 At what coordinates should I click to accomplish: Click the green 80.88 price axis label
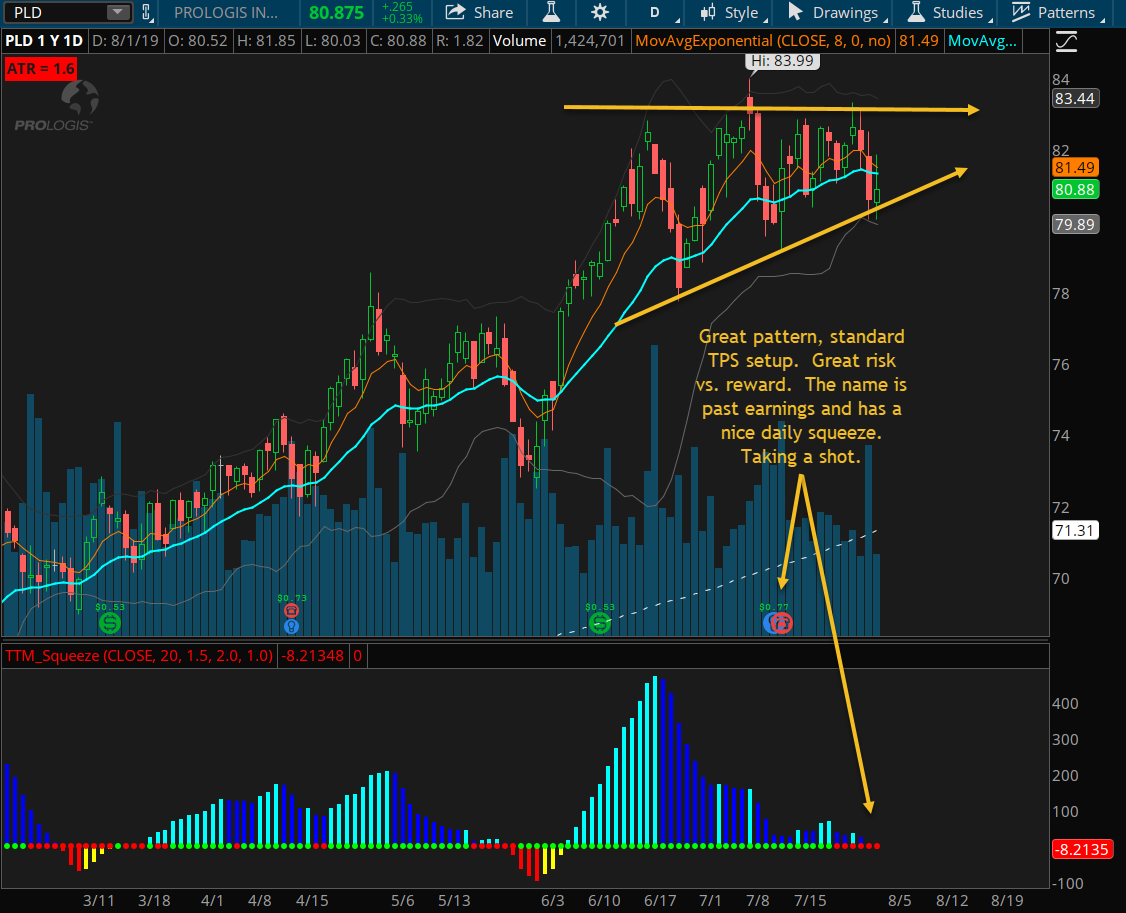(x=1074, y=190)
